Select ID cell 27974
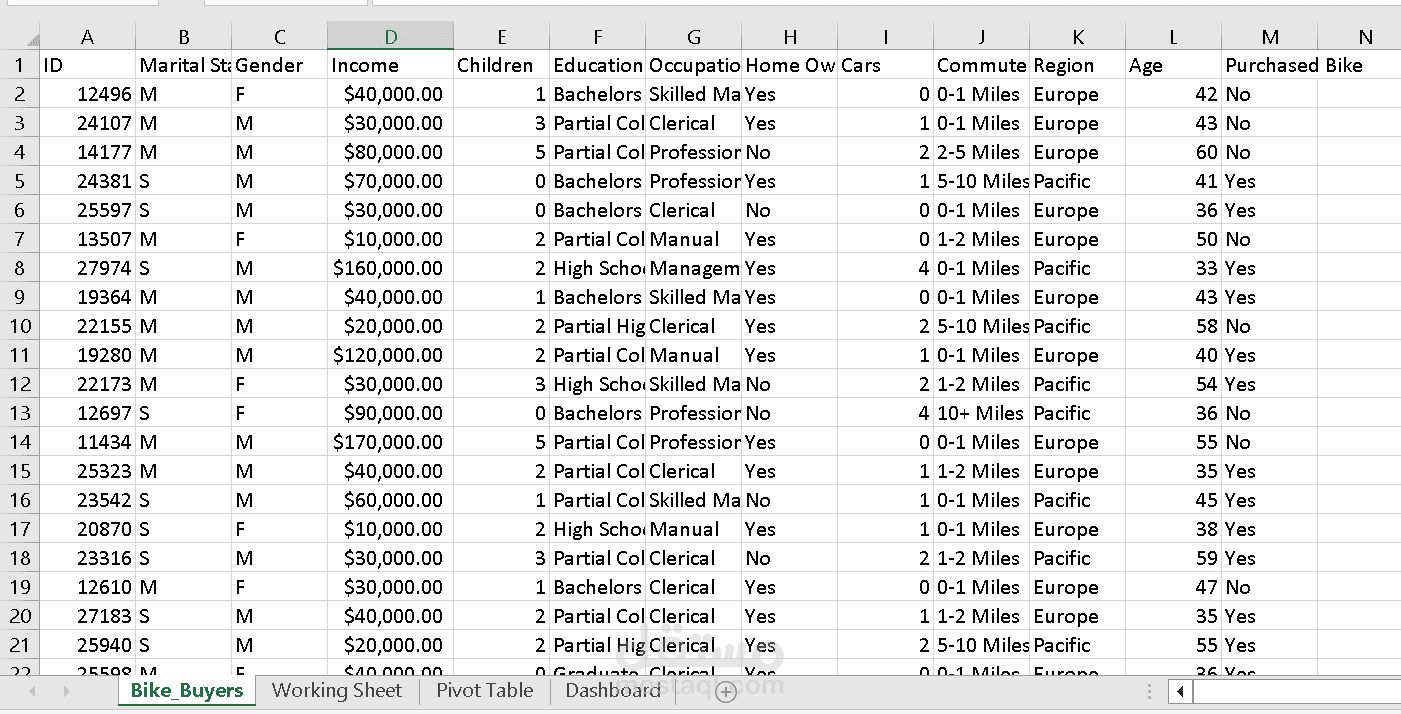The height and width of the screenshot is (714, 1401). click(88, 268)
